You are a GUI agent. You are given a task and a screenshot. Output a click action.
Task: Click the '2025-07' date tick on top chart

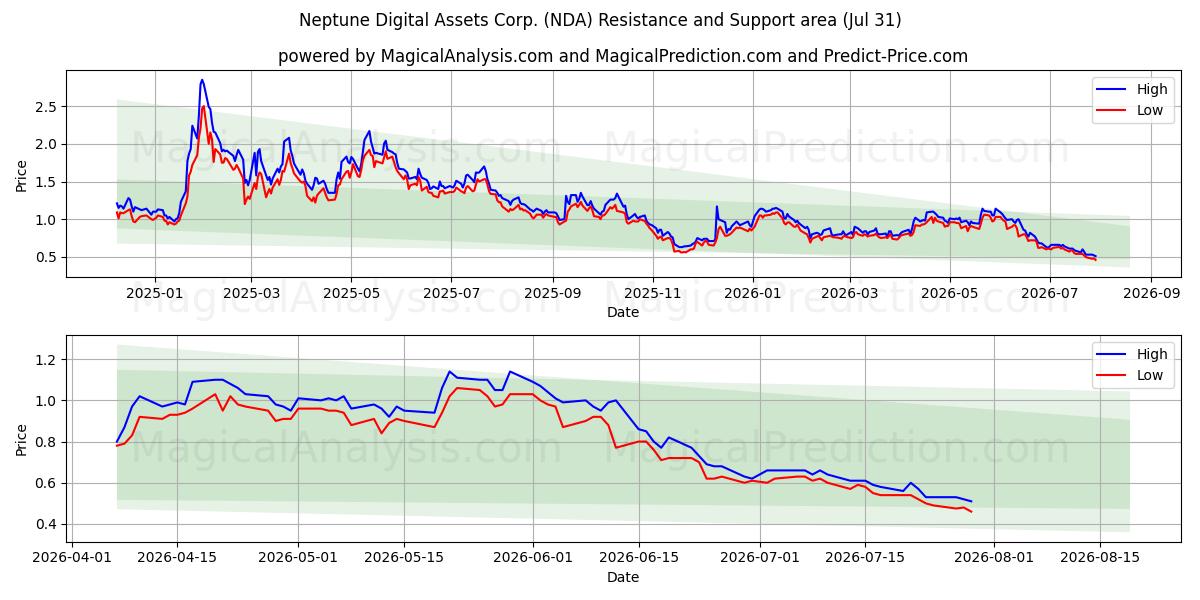(450, 293)
